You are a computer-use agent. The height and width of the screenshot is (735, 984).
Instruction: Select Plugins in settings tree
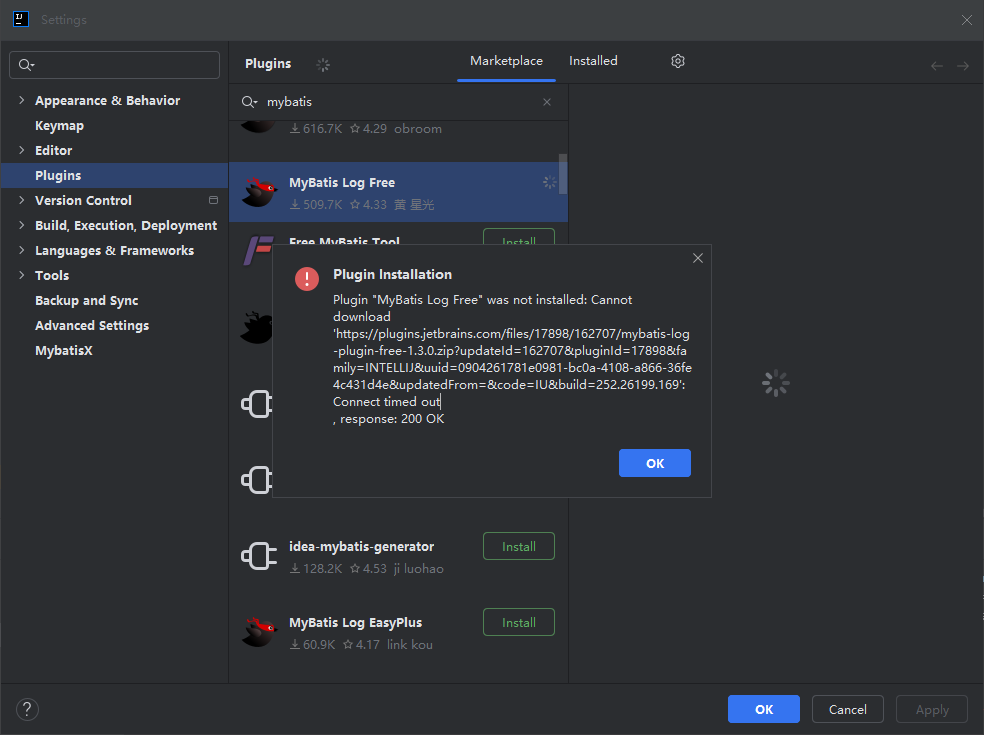pyautogui.click(x=114, y=175)
